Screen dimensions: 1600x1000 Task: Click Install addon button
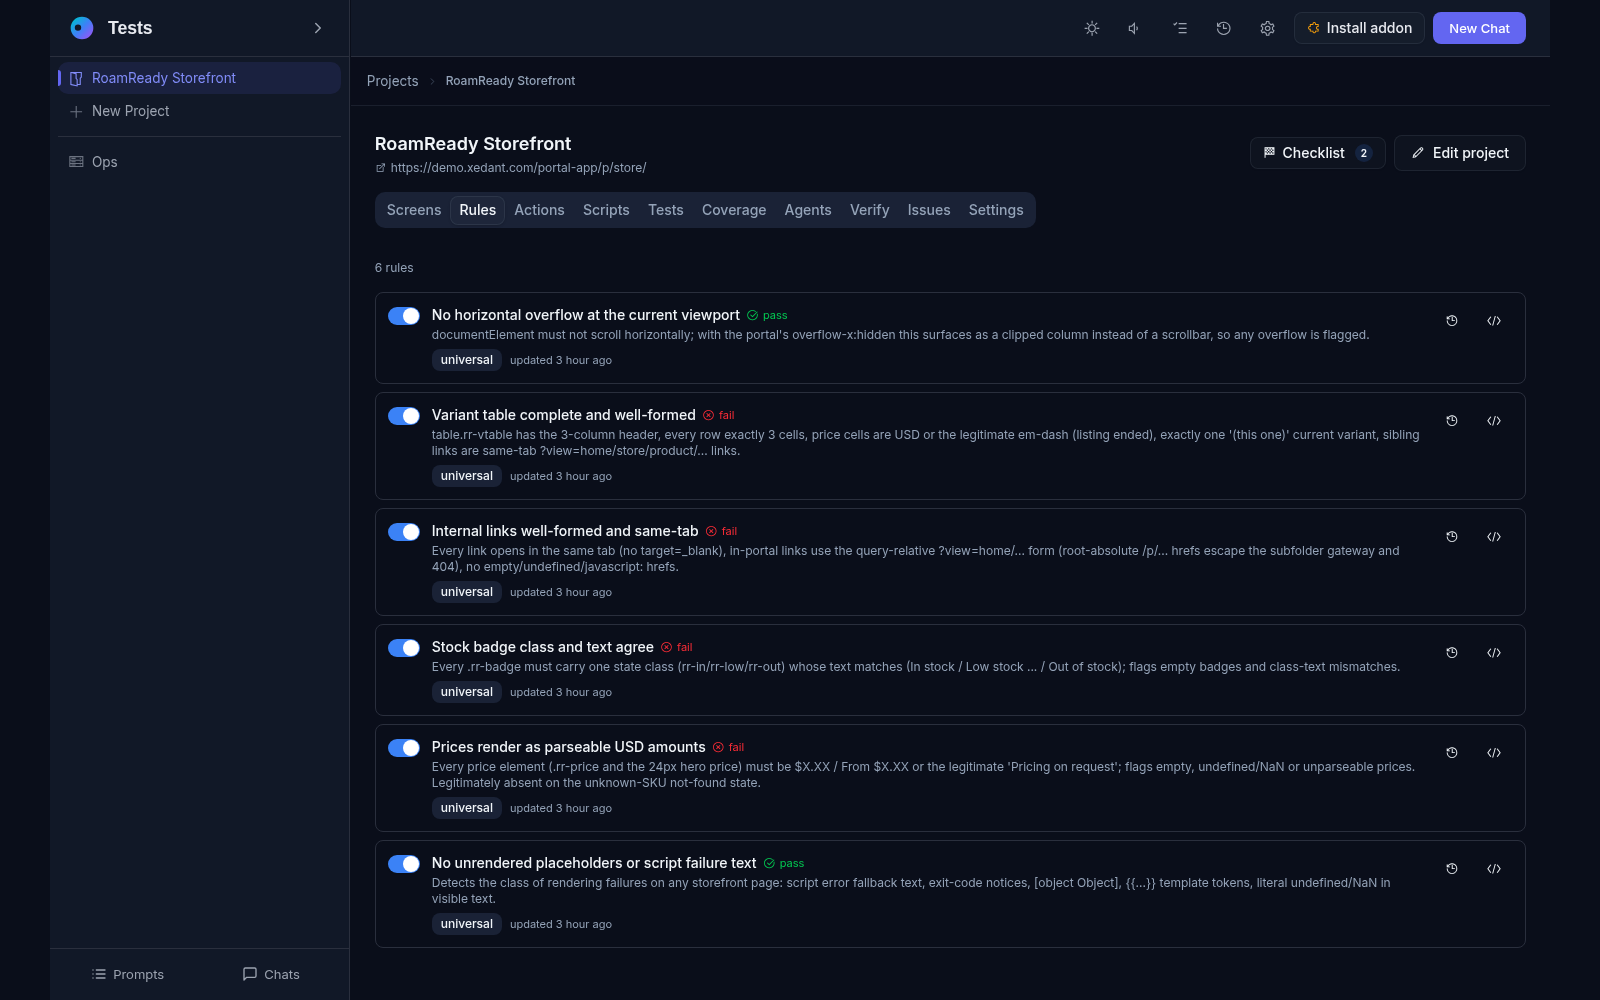click(x=1359, y=28)
